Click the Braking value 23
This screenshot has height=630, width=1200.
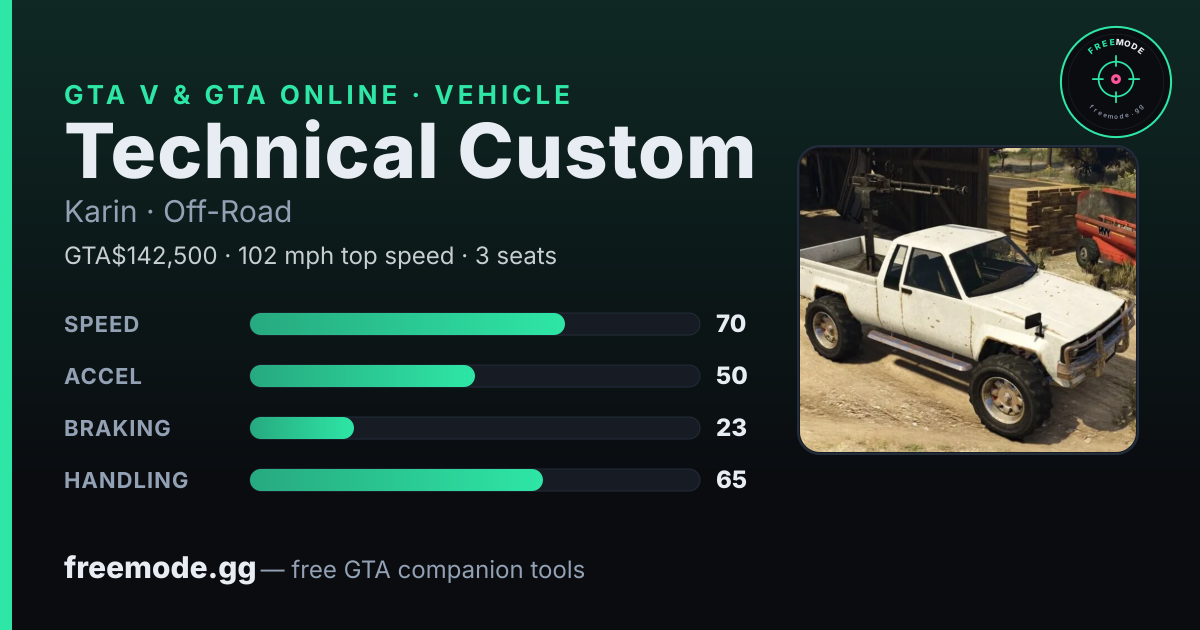pos(731,428)
